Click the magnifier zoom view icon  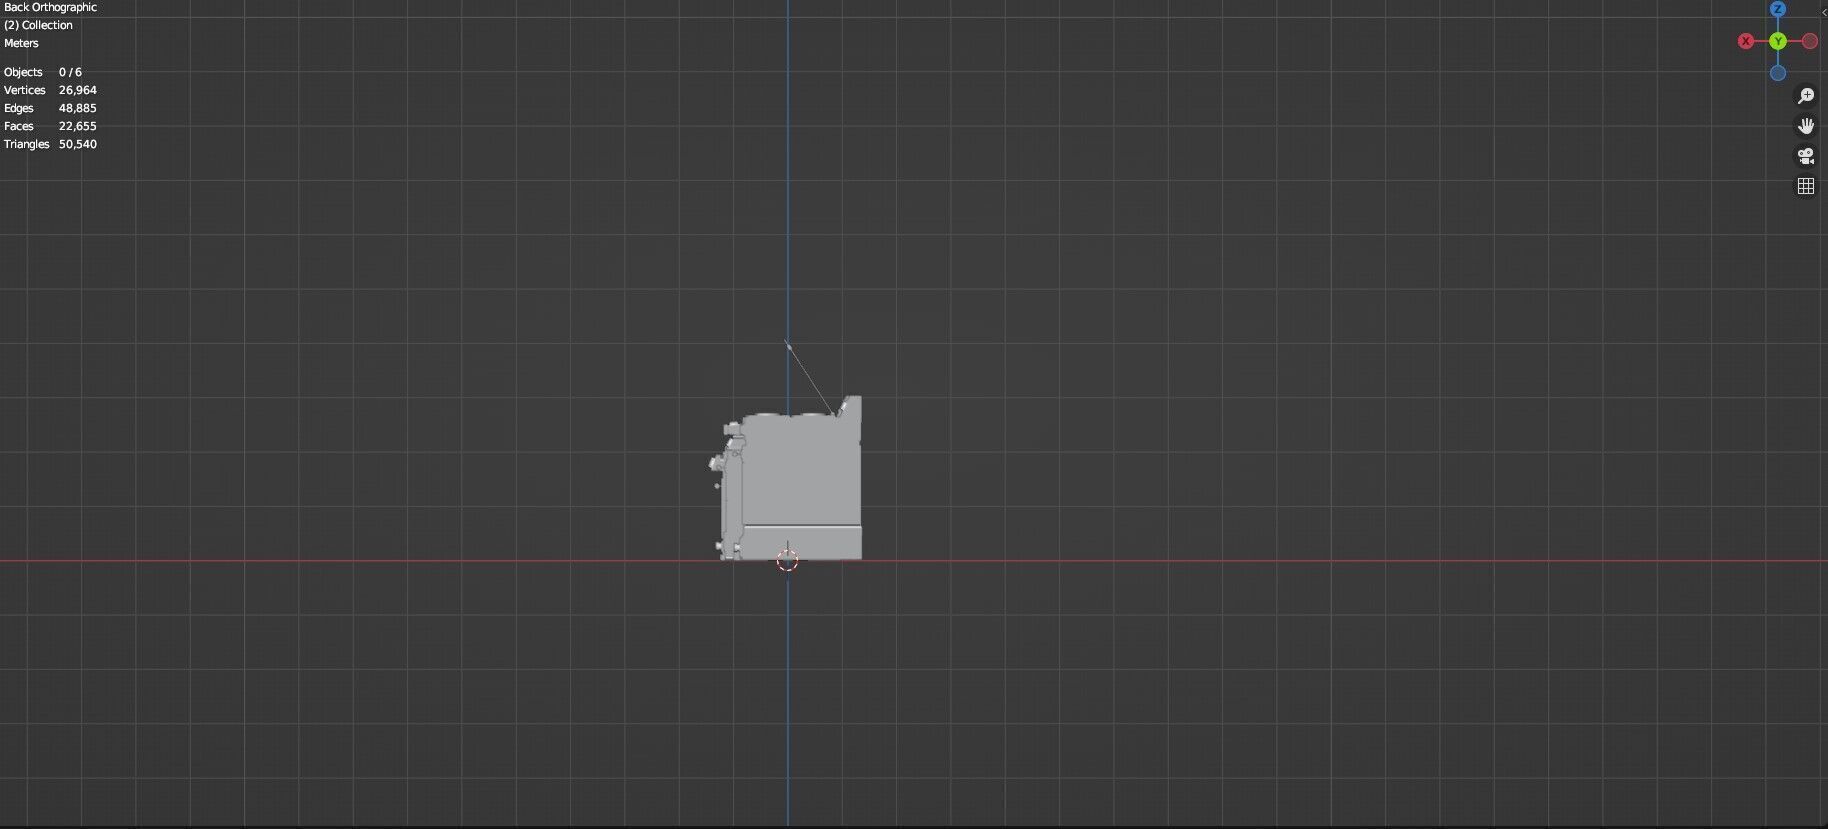tap(1806, 96)
